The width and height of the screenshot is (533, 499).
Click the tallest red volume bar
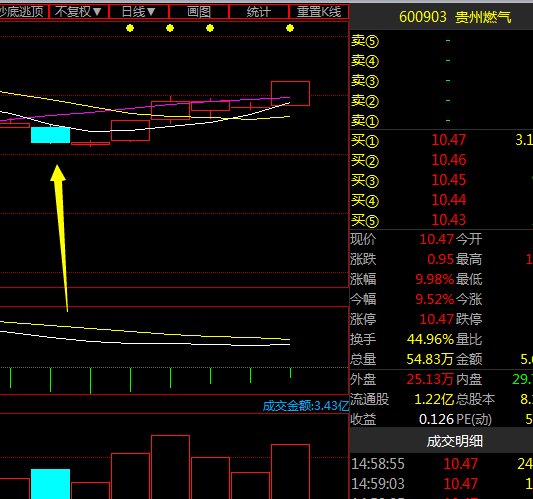coord(170,467)
